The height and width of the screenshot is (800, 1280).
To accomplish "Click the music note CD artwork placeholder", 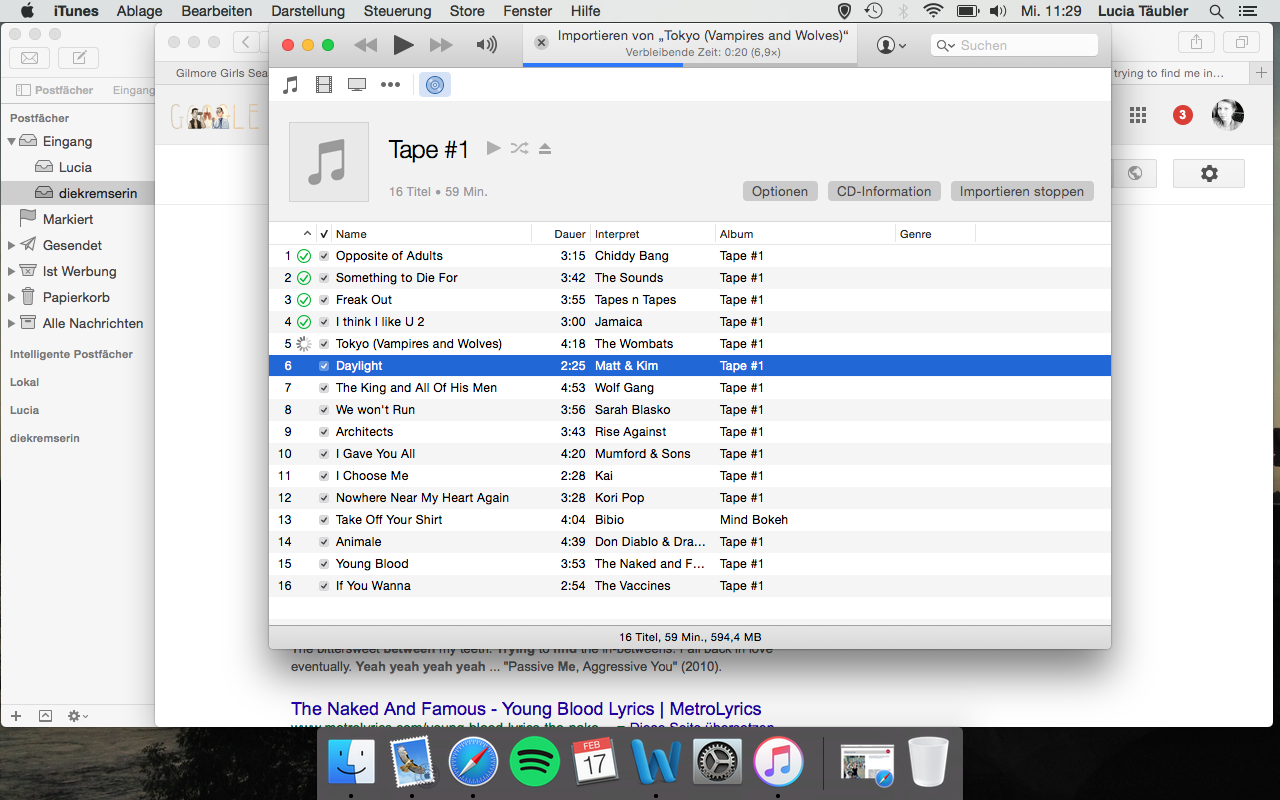I will [x=329, y=162].
